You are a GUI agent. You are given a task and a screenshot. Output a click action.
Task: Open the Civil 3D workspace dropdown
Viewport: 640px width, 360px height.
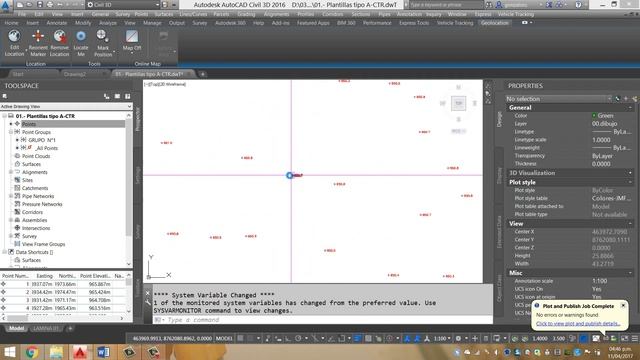pyautogui.click(x=124, y=5)
